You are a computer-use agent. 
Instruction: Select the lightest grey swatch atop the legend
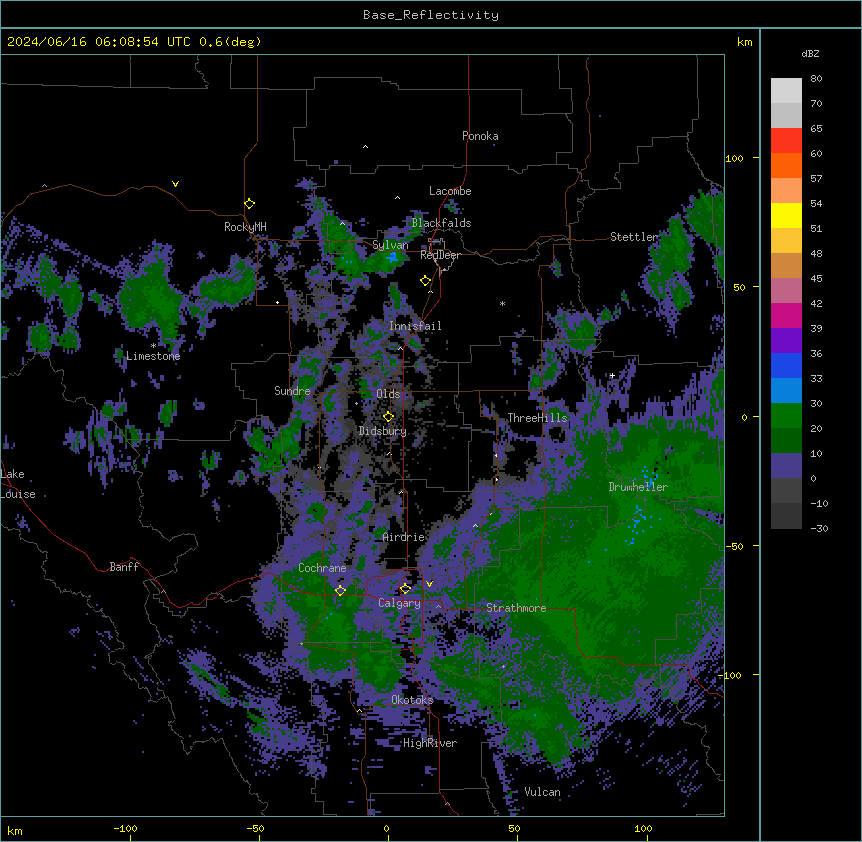pos(786,90)
